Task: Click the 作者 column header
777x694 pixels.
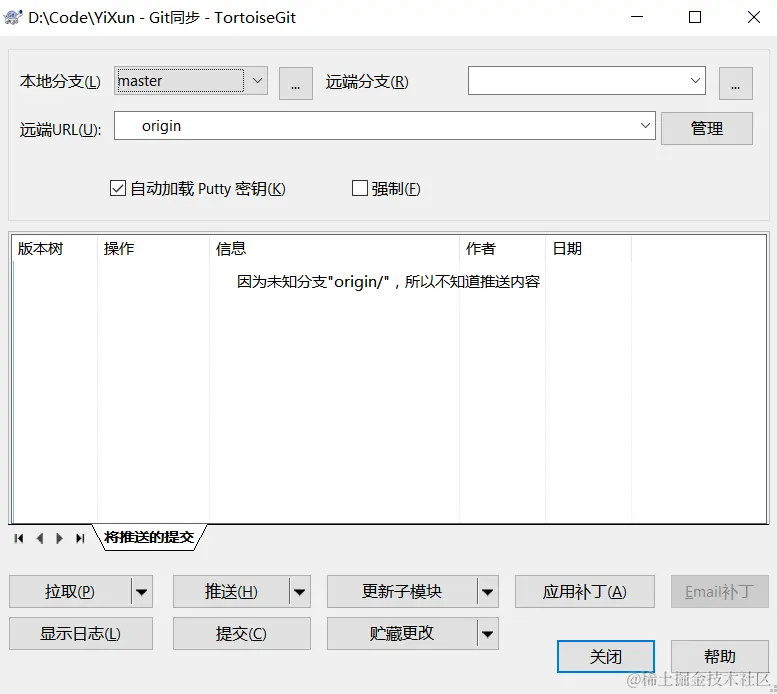Action: pyautogui.click(x=502, y=248)
